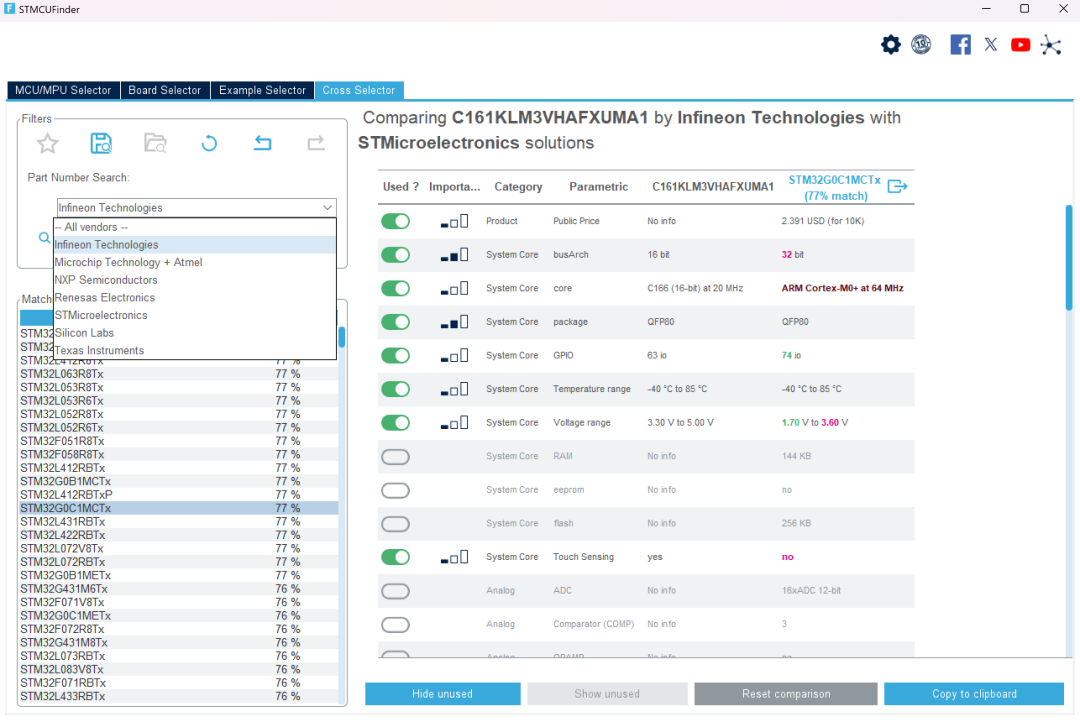This screenshot has width=1080, height=722.
Task: Select STM32L063R8Tx in the match list
Action: 178,374
